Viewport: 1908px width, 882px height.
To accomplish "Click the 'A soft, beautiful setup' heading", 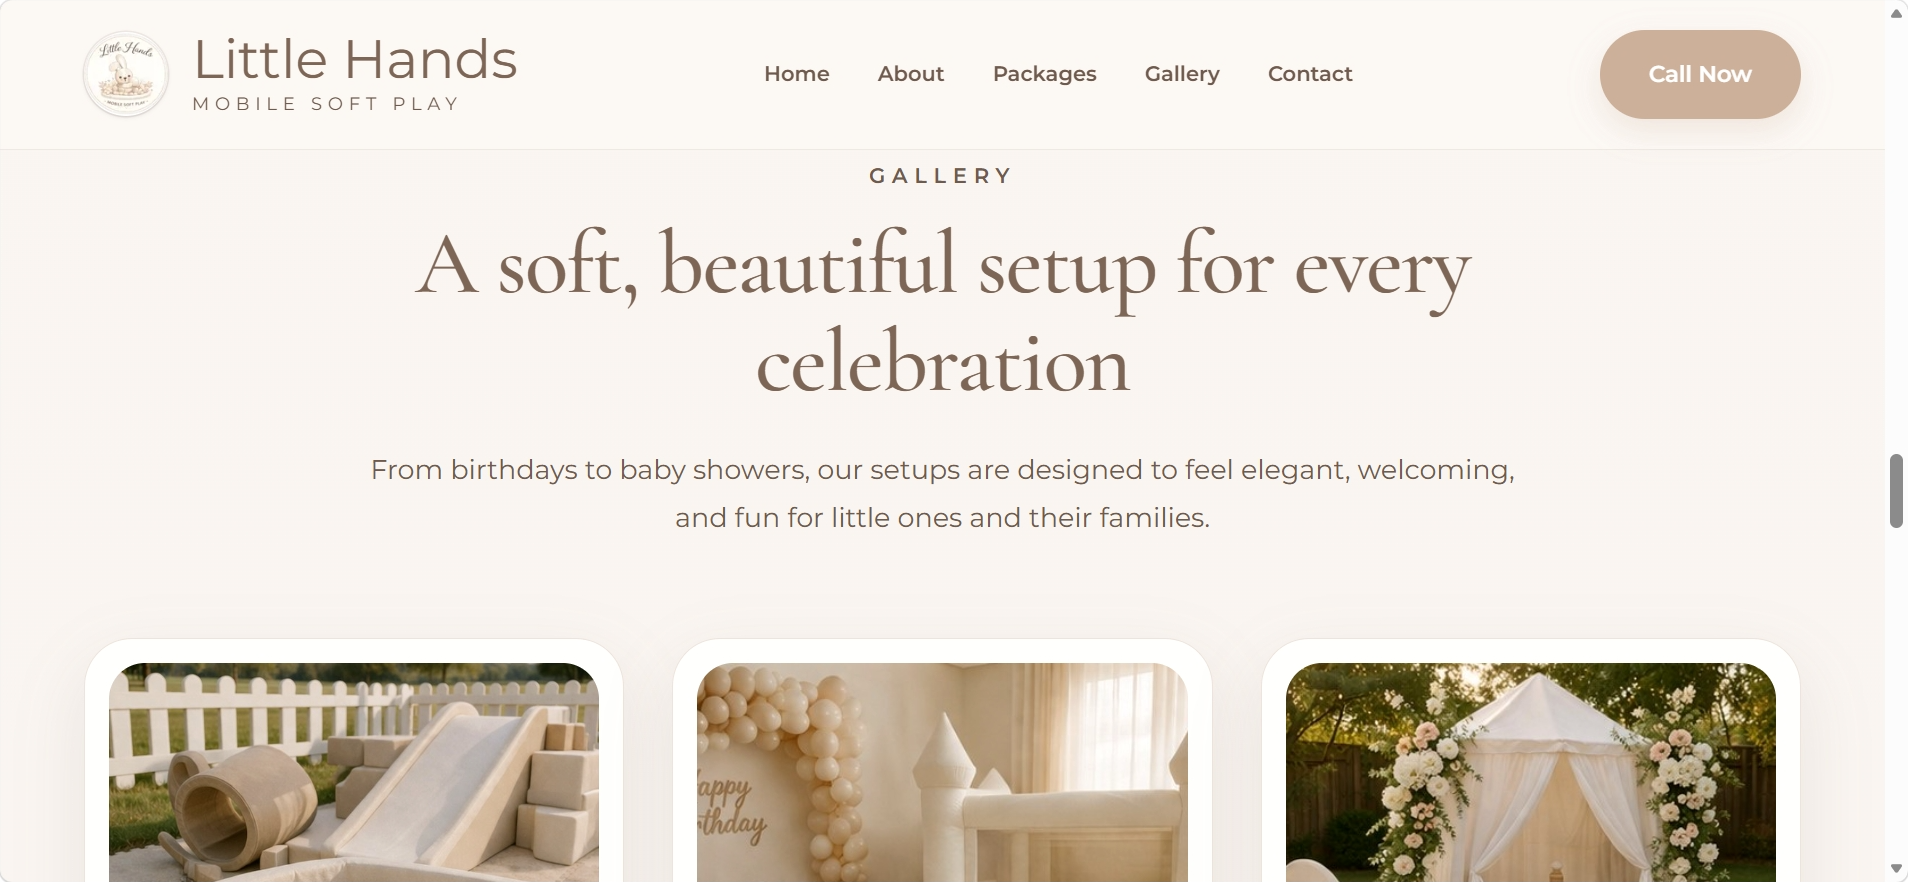I will 942,313.
